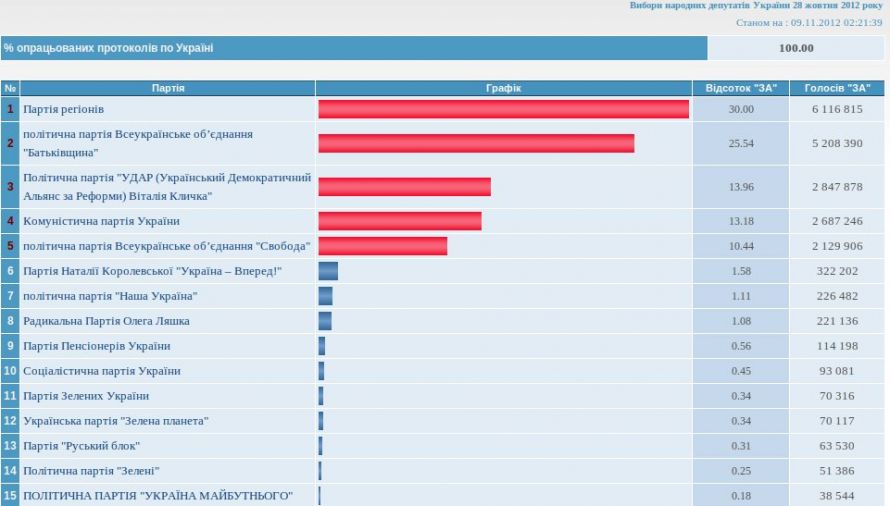Click the red bar for Партія регіонів

(503, 109)
